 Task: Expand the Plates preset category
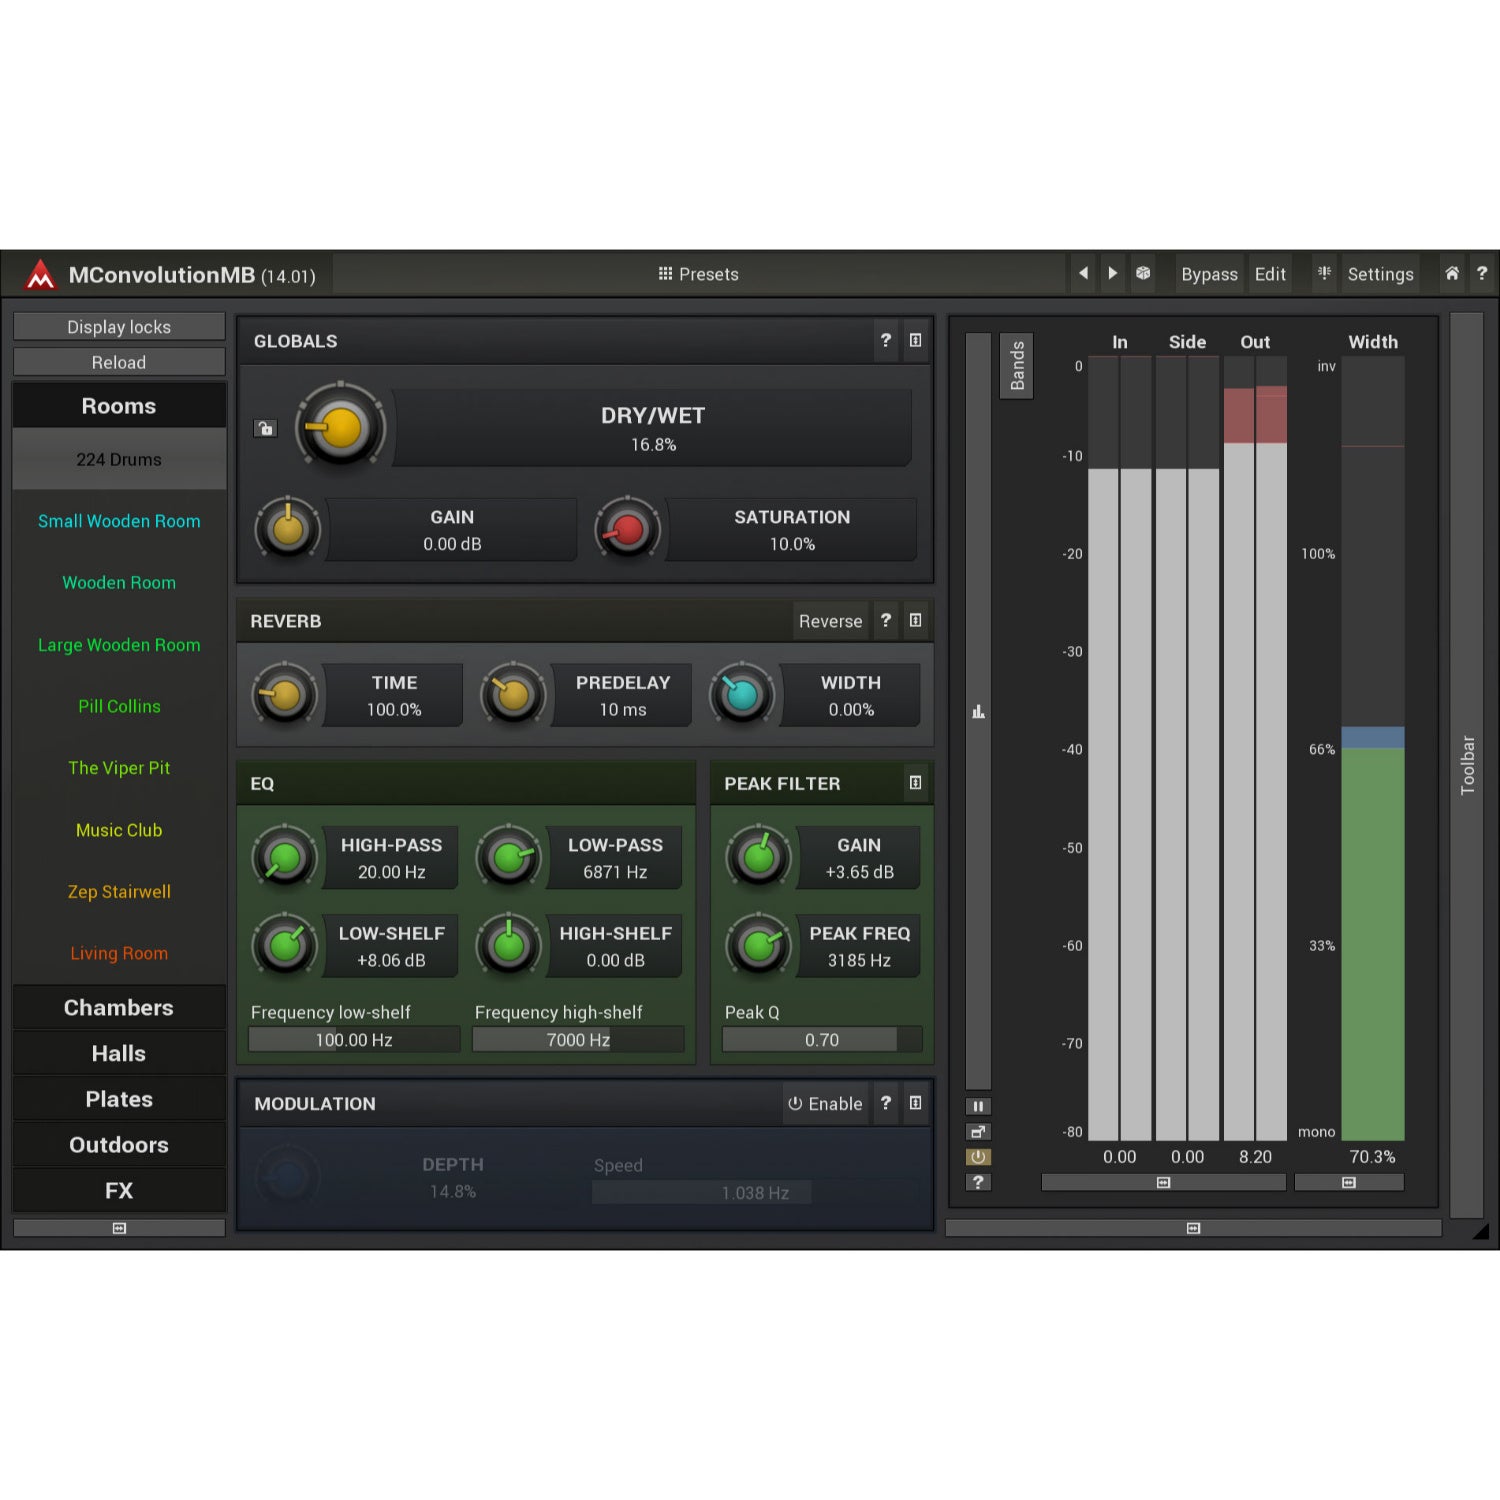click(119, 1099)
